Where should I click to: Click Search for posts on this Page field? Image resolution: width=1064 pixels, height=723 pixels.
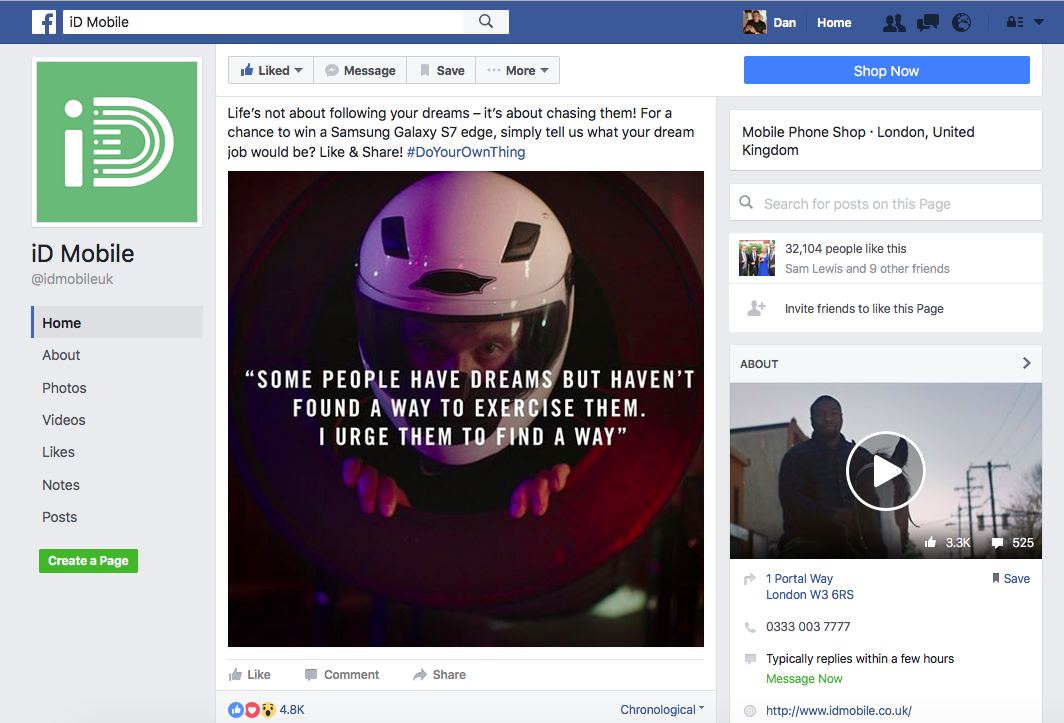pyautogui.click(x=886, y=203)
